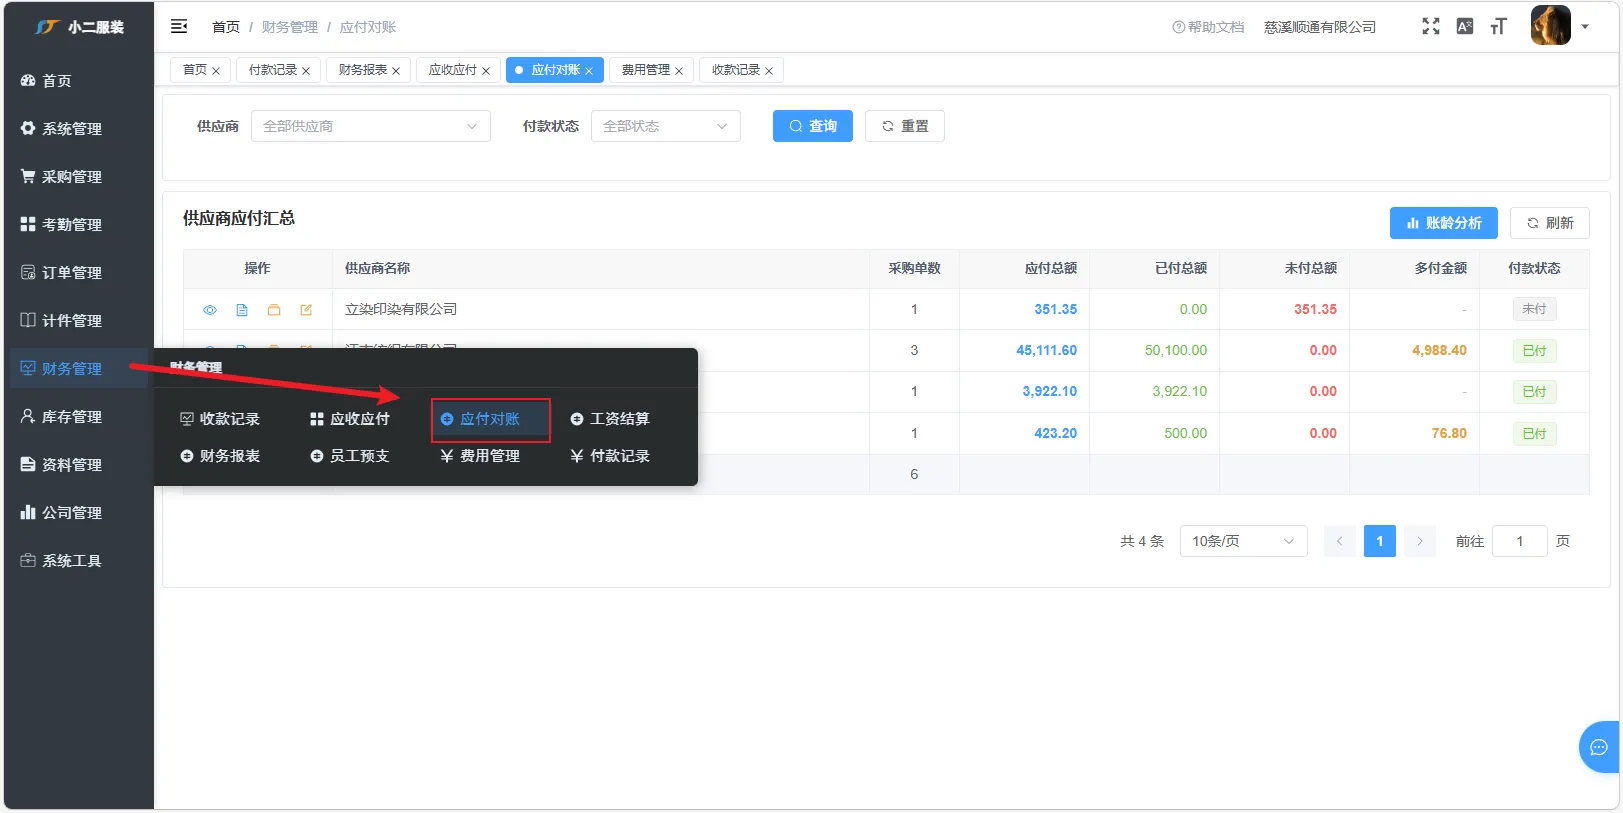Close the 应收应付 tab
This screenshot has width=1623, height=813.
[x=486, y=71]
